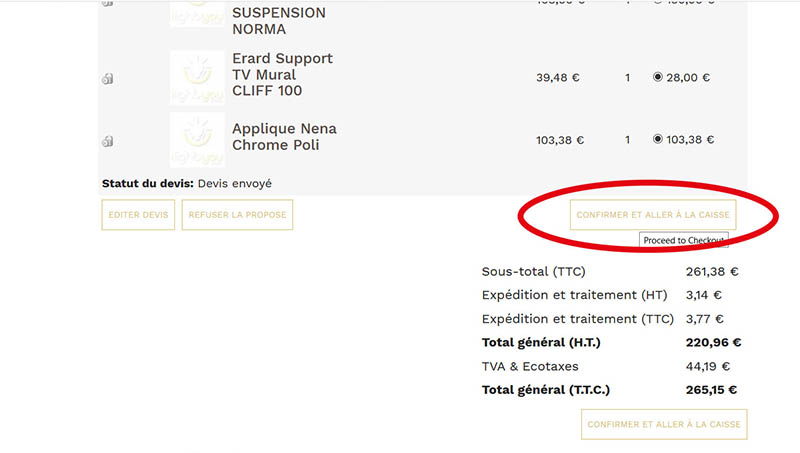This screenshot has width=800, height=453.
Task: Click quantity value in Erard Support row
Action: (x=628, y=77)
